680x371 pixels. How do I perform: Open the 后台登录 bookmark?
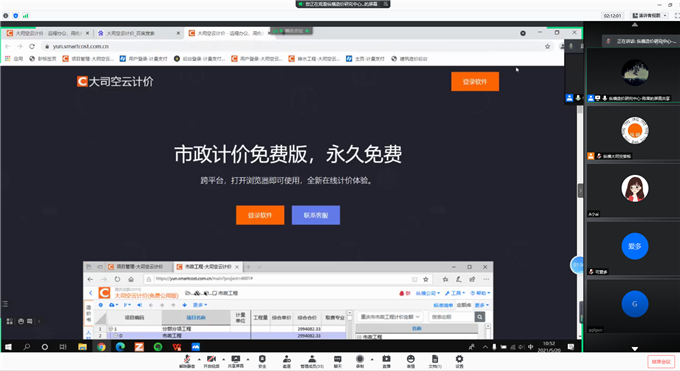coord(199,59)
